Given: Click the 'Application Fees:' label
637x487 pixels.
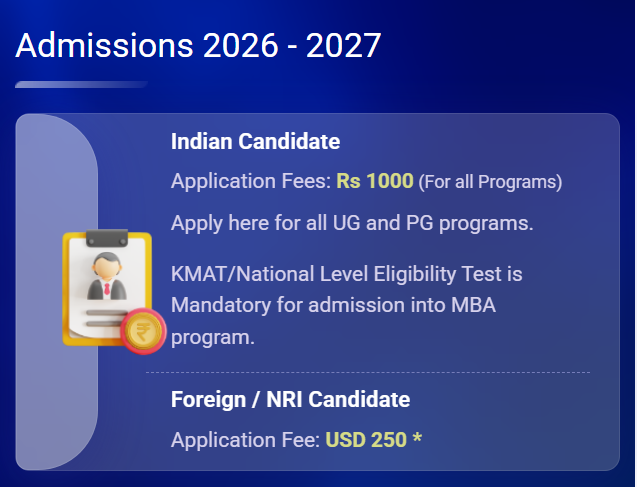Looking at the screenshot, I should coord(251,181).
